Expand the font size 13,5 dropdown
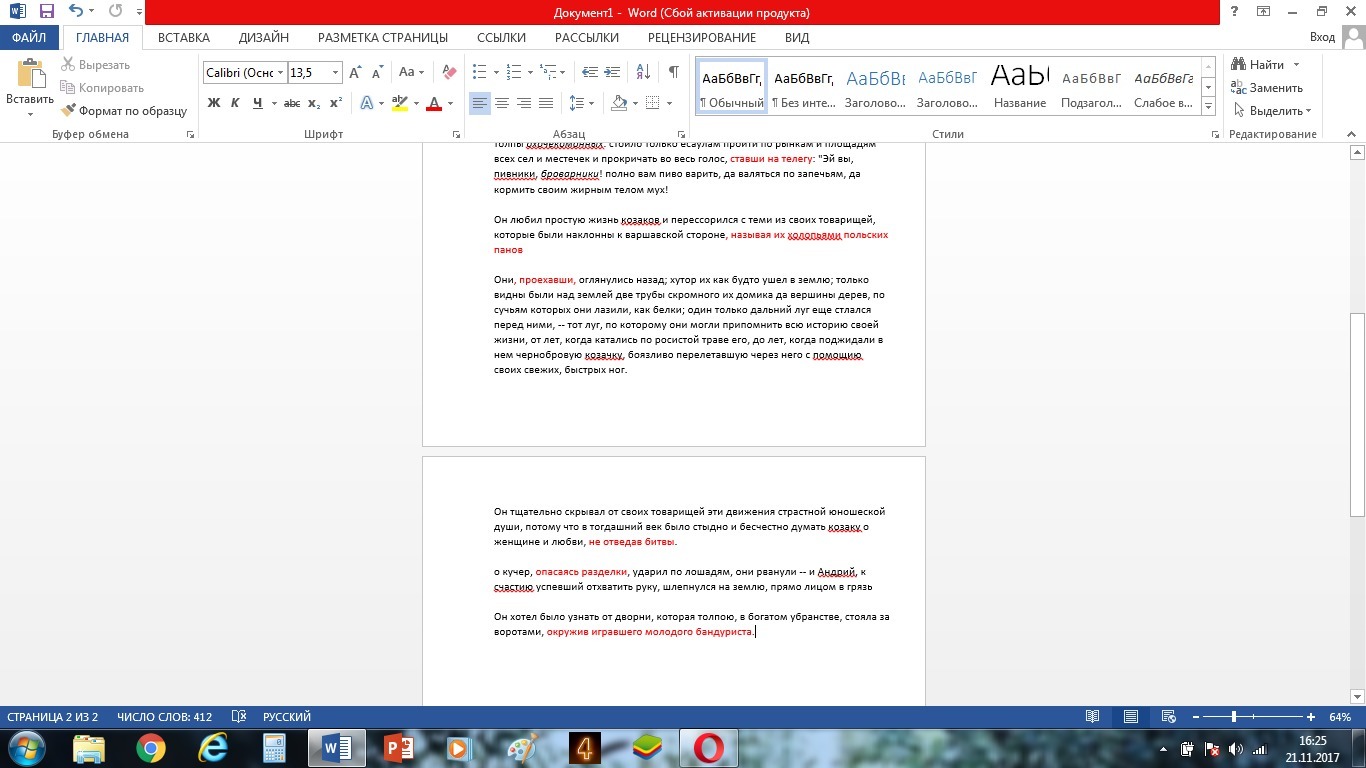This screenshot has height=768, width=1366. point(335,73)
